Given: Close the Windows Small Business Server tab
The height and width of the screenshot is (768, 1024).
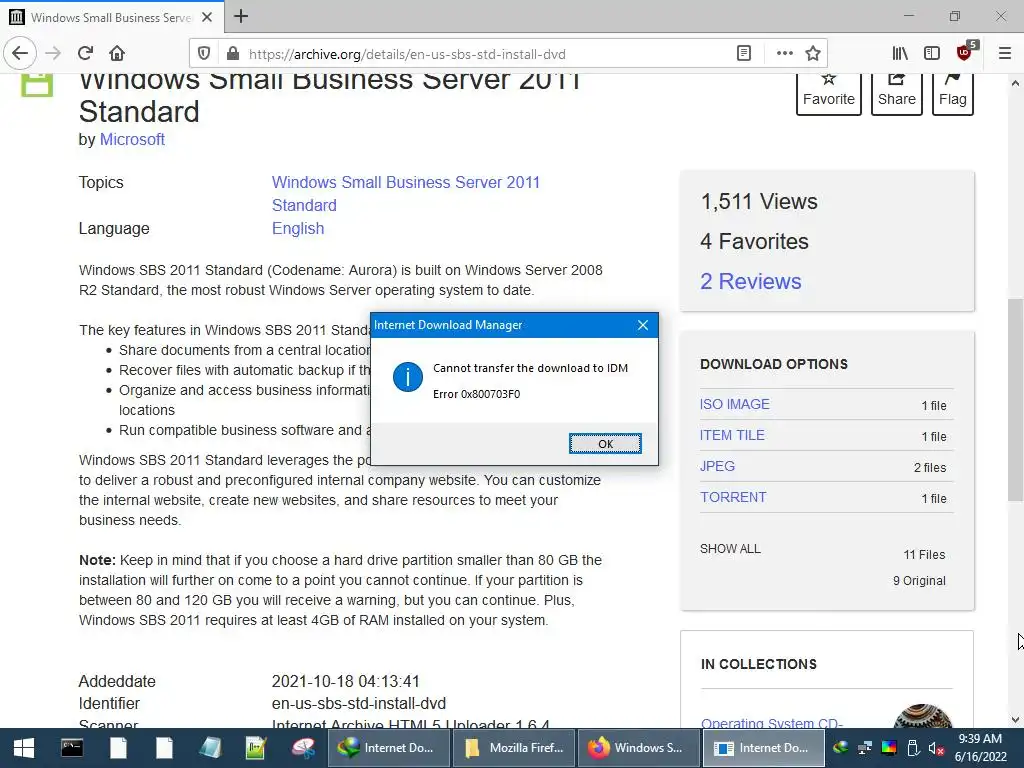Looking at the screenshot, I should click(x=207, y=17).
